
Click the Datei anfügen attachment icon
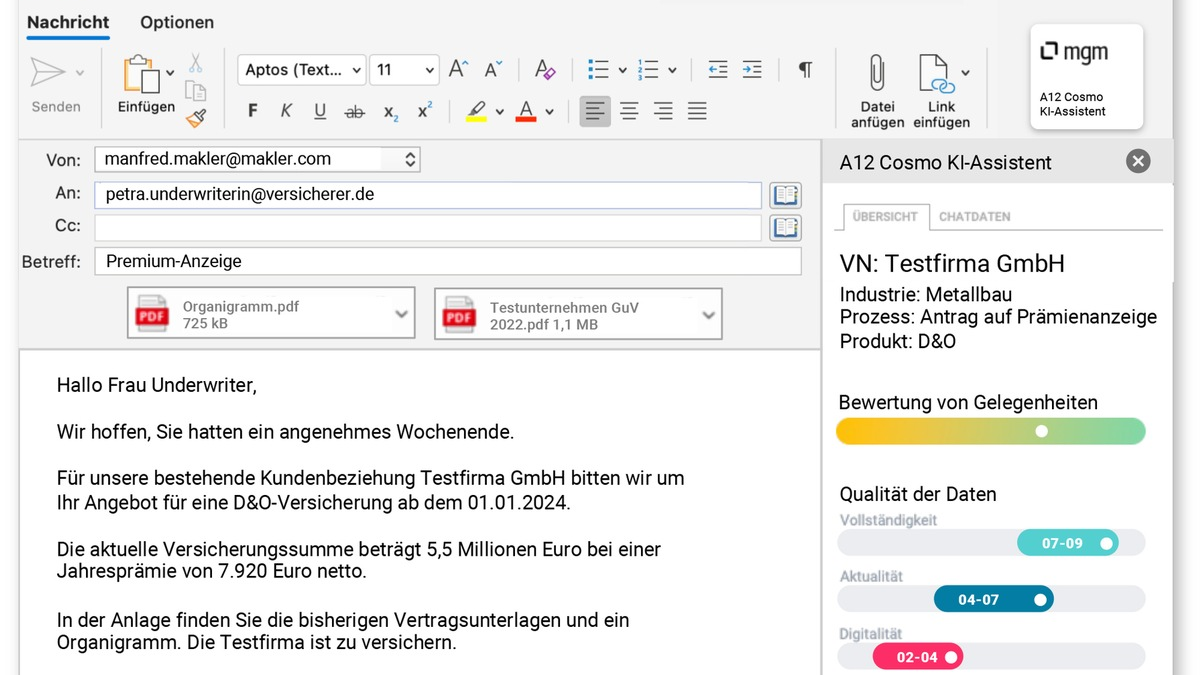[876, 72]
